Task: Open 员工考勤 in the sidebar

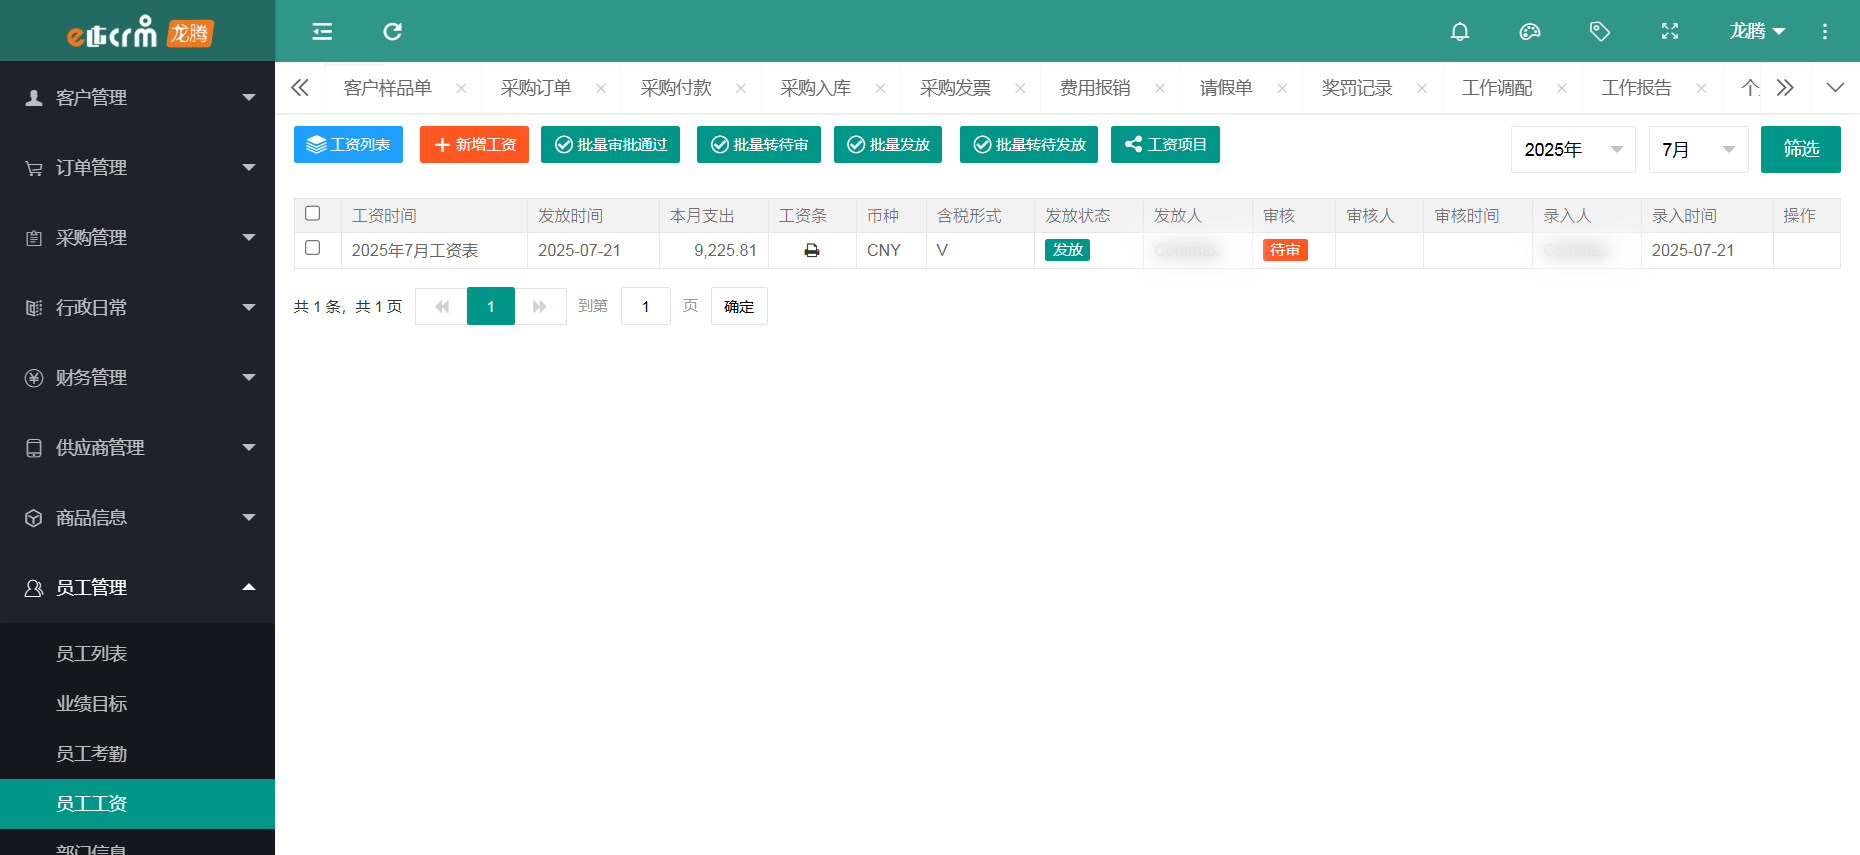Action: point(92,754)
